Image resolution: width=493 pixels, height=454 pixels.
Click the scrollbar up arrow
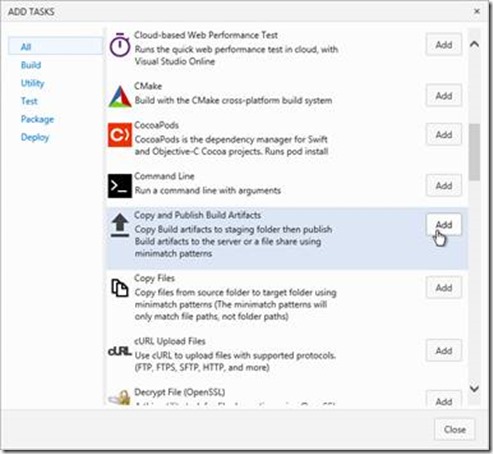[474, 44]
